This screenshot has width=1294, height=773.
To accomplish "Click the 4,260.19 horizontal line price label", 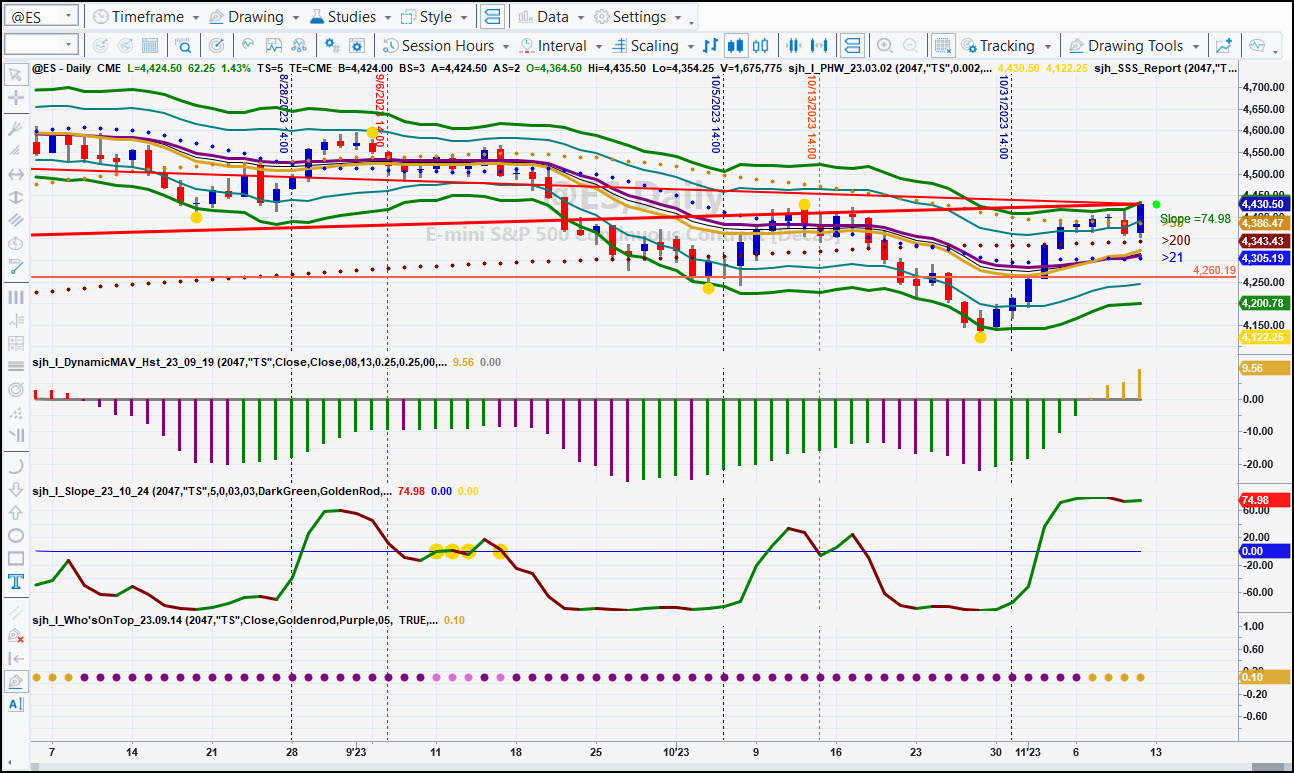I will [1214, 270].
